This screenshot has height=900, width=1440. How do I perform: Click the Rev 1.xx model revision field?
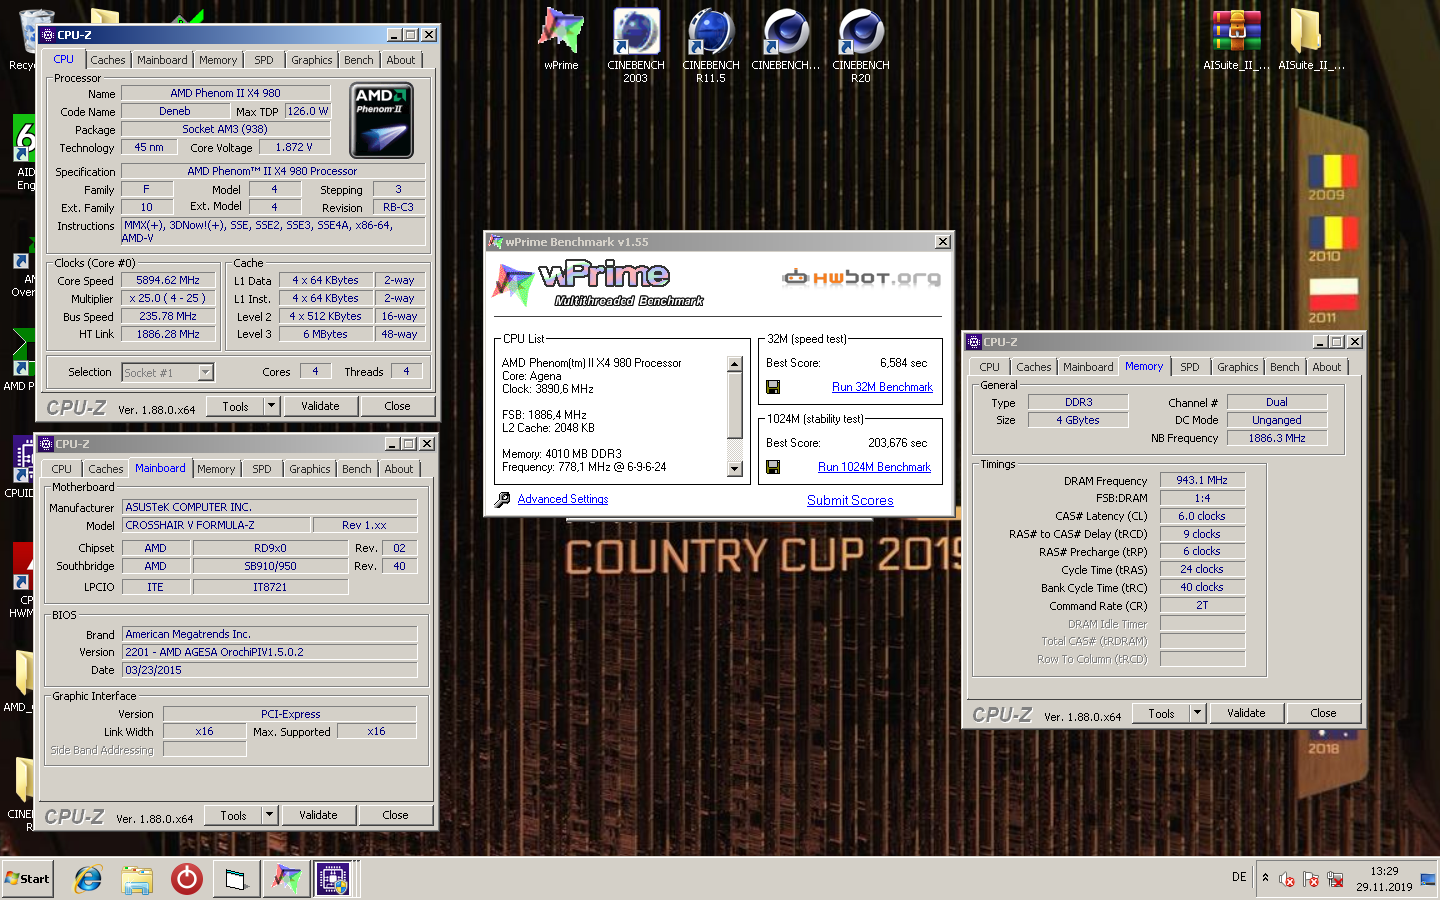(364, 525)
